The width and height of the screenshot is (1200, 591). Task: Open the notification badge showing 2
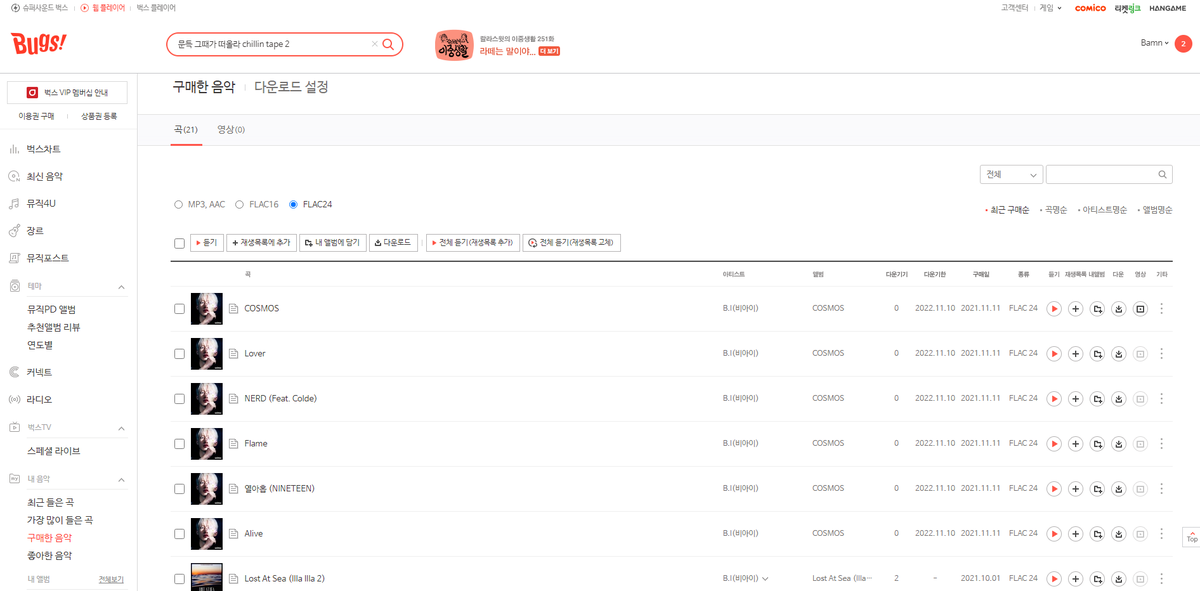(1183, 44)
